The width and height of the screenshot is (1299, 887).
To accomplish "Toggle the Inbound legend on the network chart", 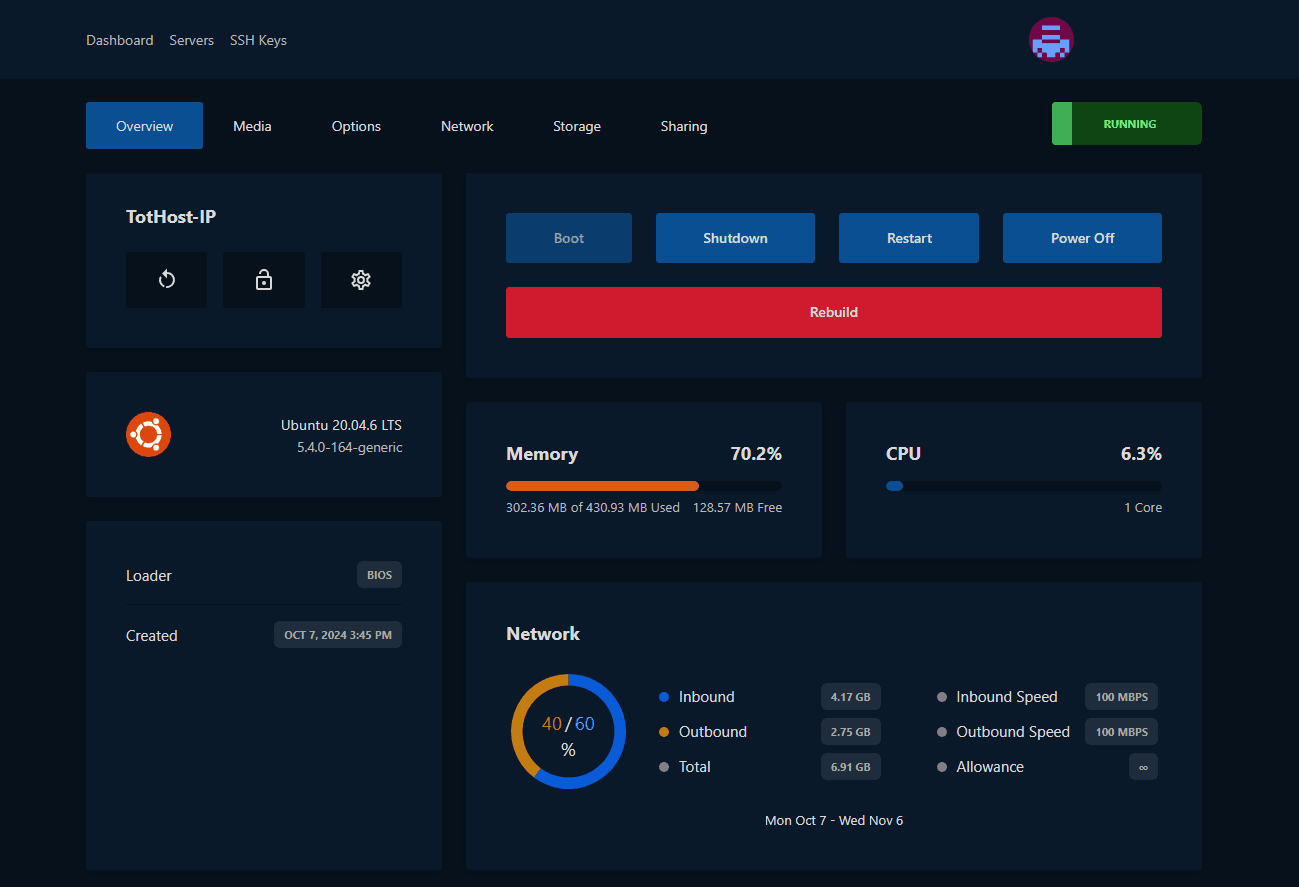I will [707, 696].
